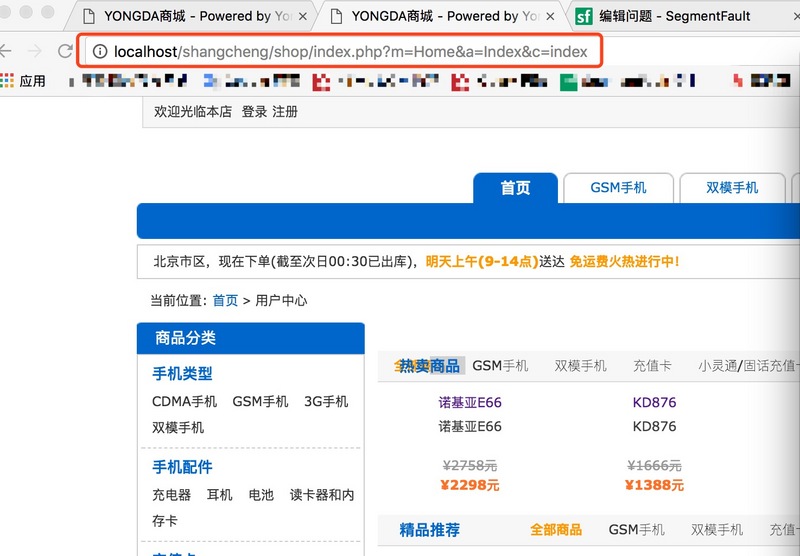Click the SegmentFault tab favicon
Image resolution: width=800 pixels, height=556 pixels.
click(584, 16)
